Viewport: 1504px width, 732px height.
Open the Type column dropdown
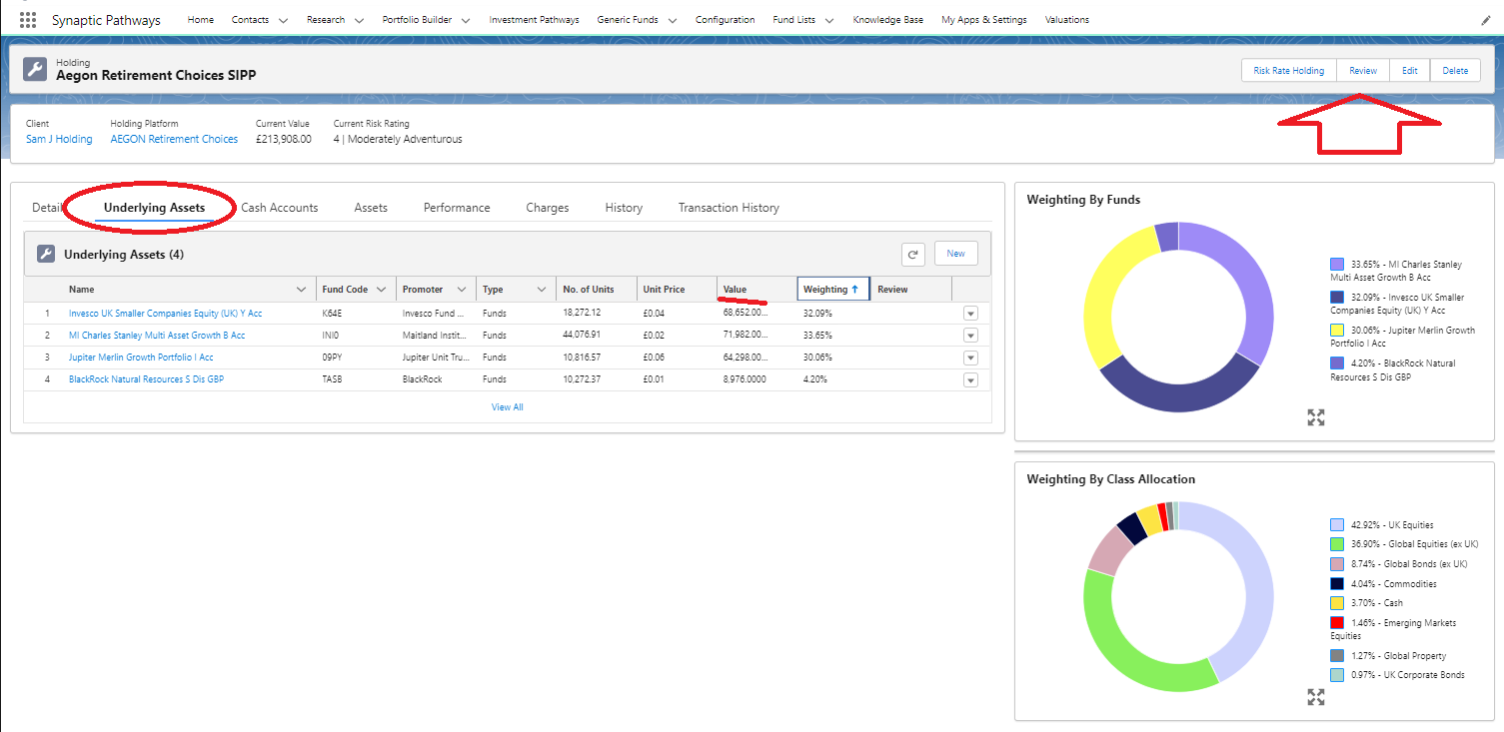(541, 290)
